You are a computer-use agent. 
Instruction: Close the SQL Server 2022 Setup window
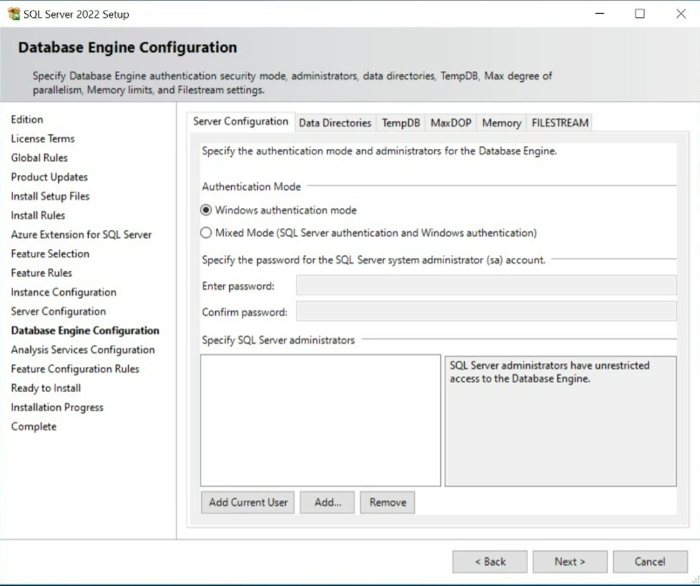pyautogui.click(x=681, y=14)
